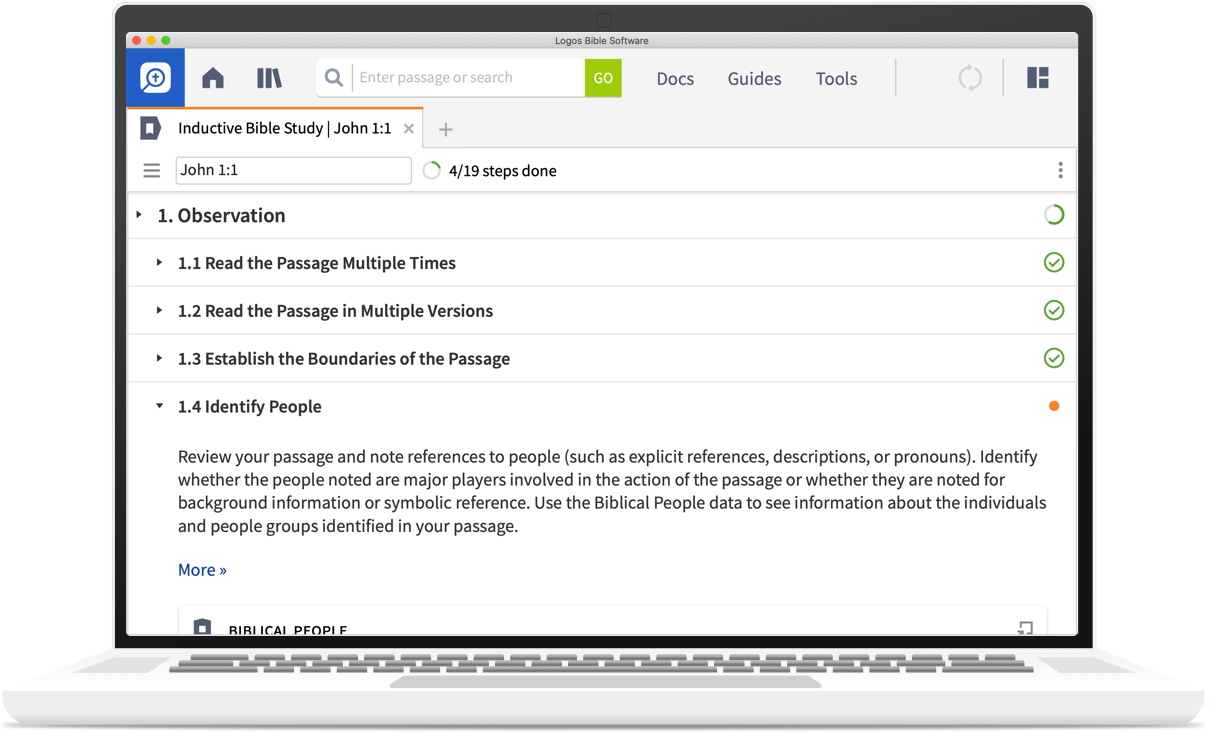Close the Inductive Bible Study tab

[409, 129]
